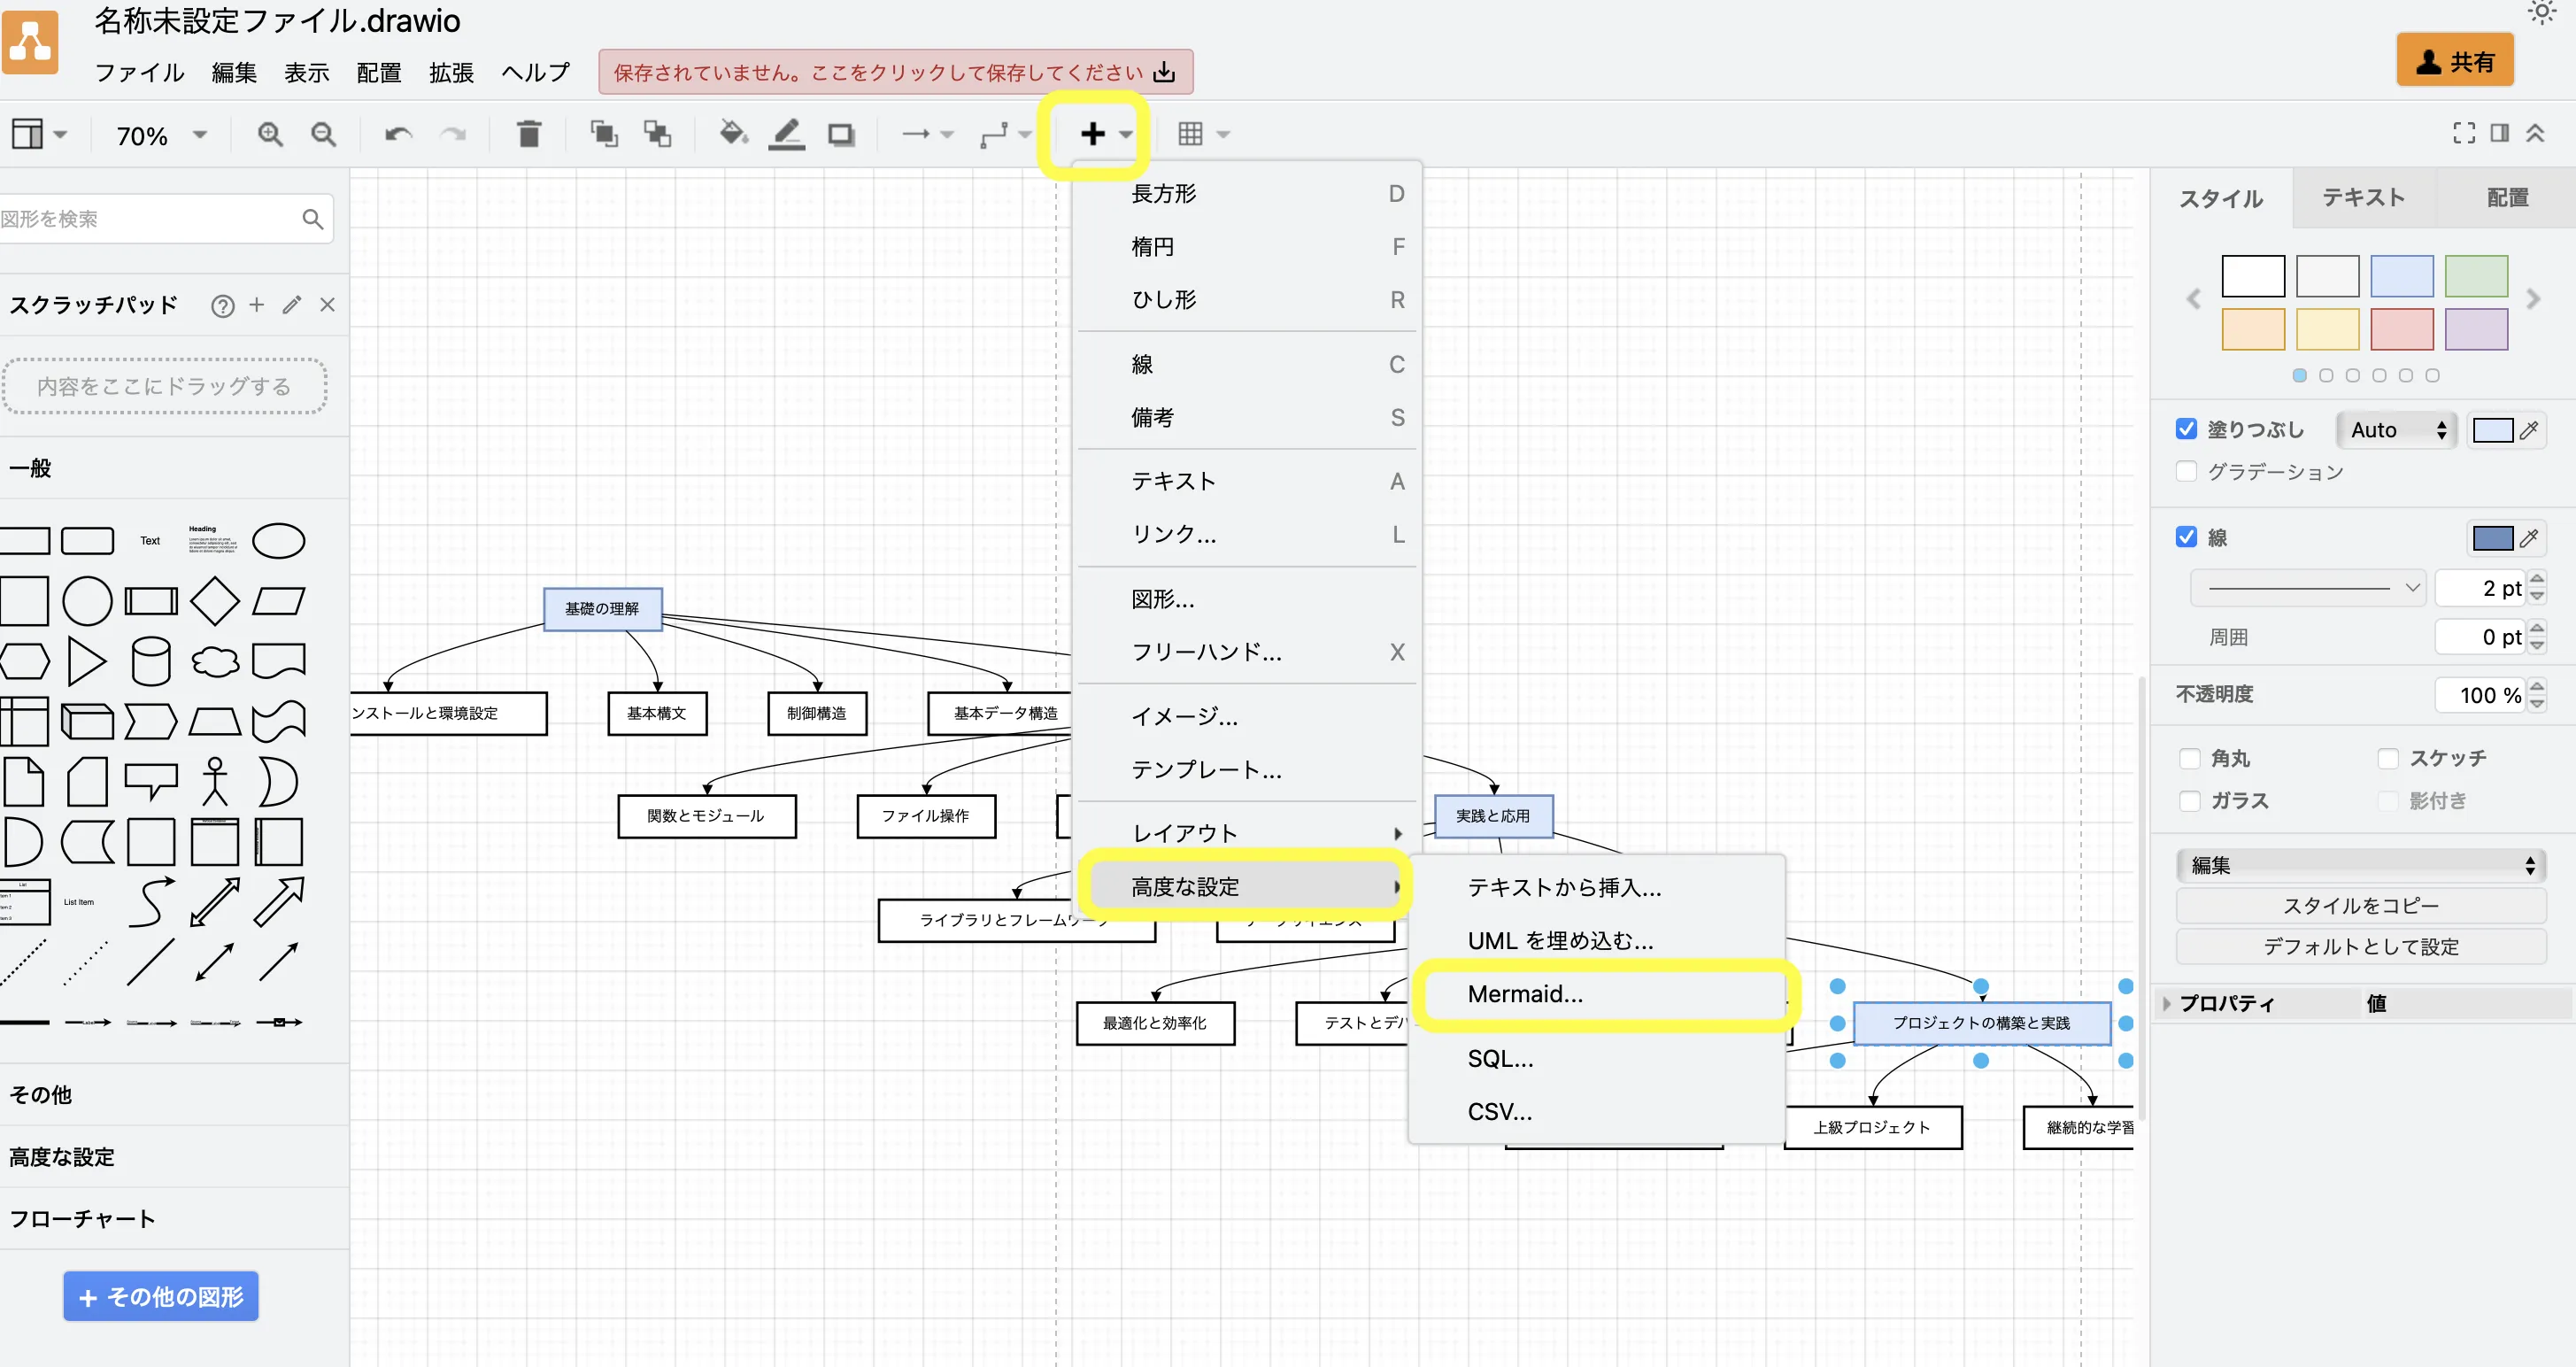Open line color pencil tool
This screenshot has height=1367, width=2576.
click(x=787, y=134)
